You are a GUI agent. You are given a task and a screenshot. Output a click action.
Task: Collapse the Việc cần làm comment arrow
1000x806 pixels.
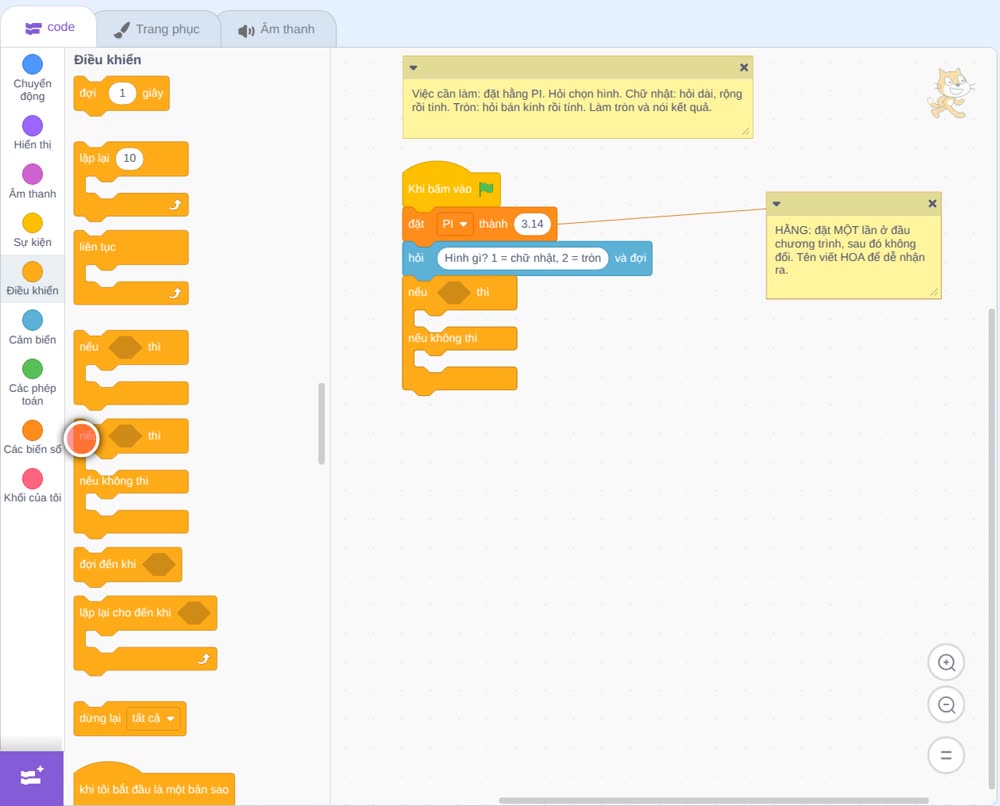coord(413,68)
